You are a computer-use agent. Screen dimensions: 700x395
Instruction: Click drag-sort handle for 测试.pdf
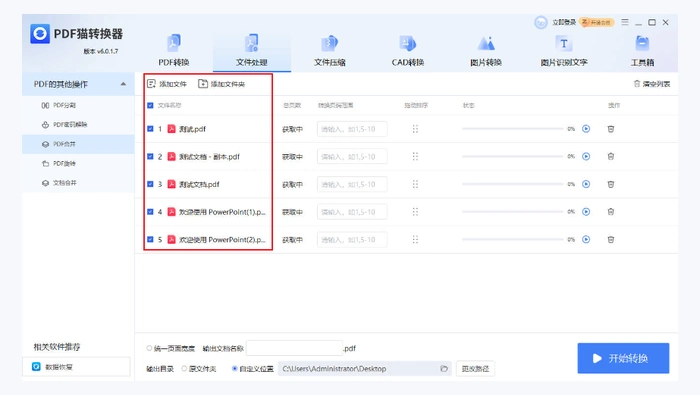415,129
